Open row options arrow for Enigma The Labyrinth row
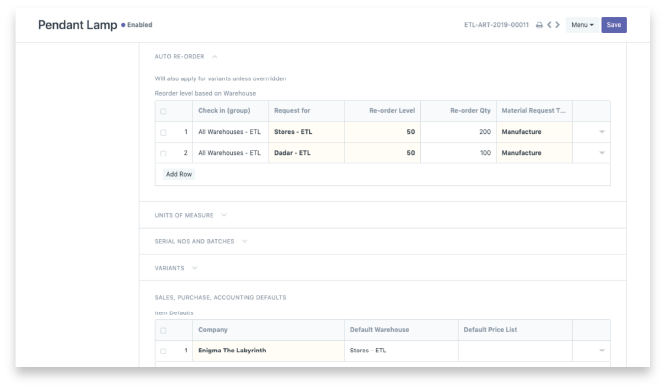Screen dimensions: 665x389 coord(602,350)
